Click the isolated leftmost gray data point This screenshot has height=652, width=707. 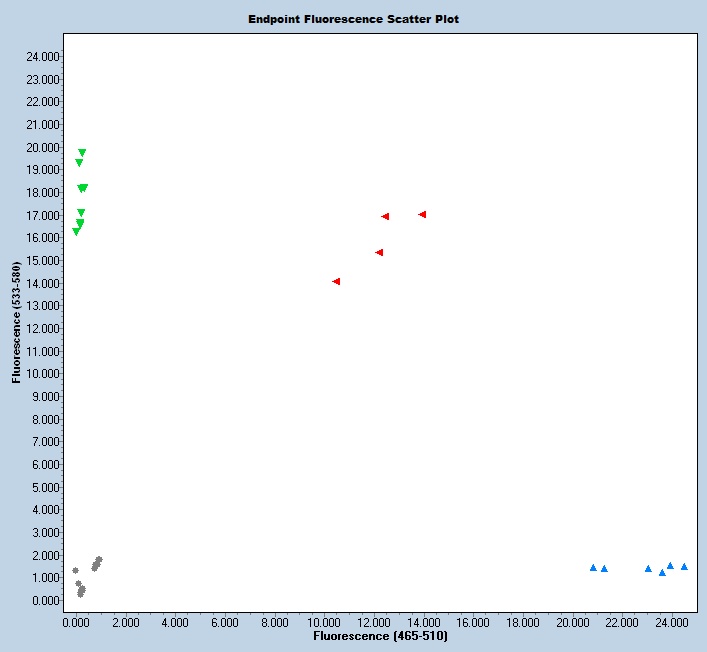(x=75, y=570)
